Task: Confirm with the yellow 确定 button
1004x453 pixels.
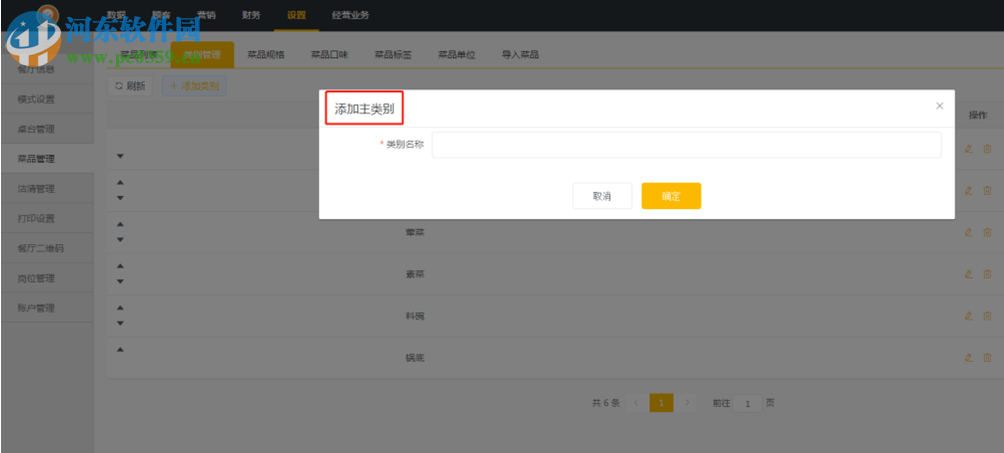Action: [x=671, y=196]
